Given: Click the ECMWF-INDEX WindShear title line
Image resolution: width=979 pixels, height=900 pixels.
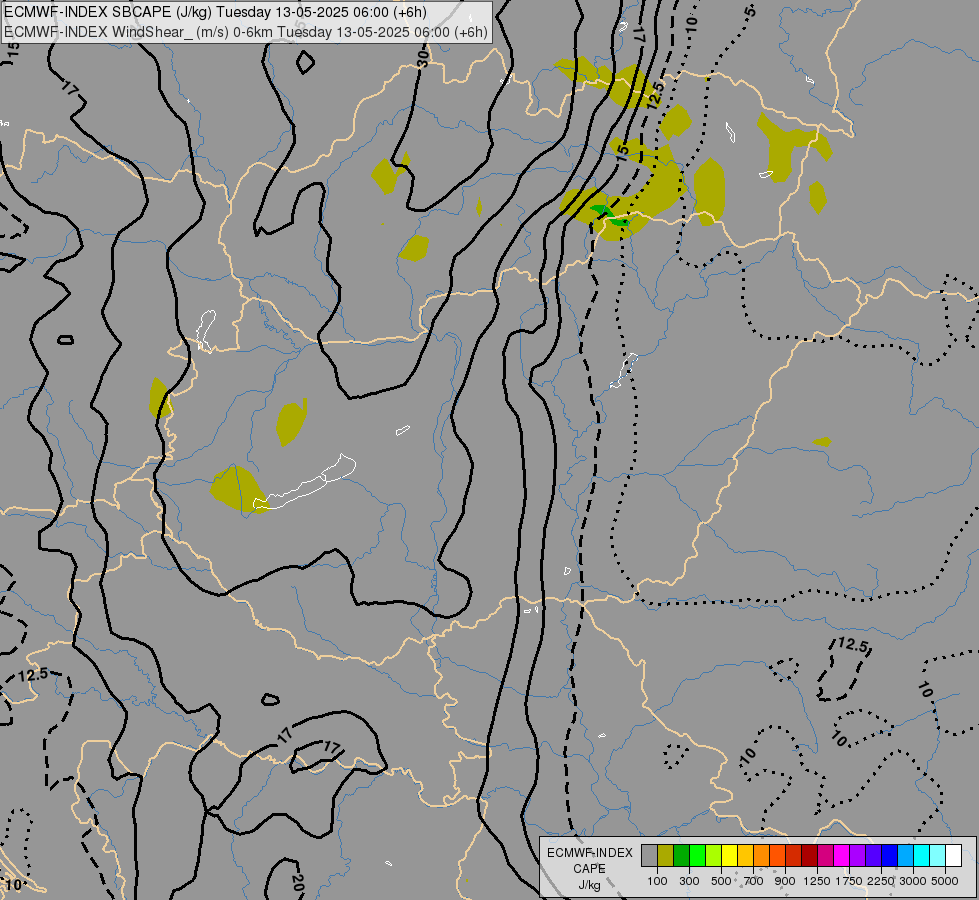Looking at the screenshot, I should 245,32.
